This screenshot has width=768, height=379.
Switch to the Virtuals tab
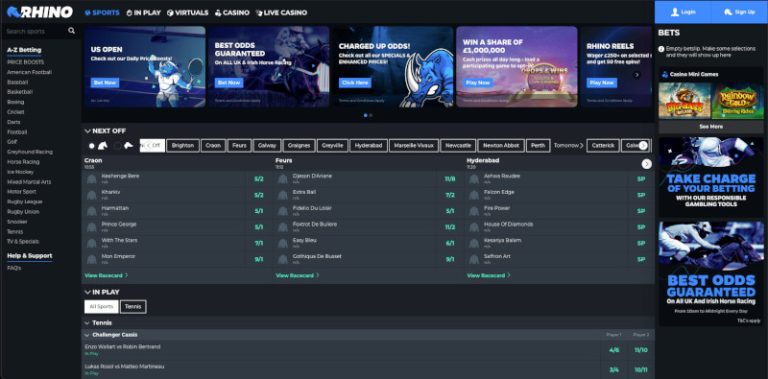[x=188, y=13]
